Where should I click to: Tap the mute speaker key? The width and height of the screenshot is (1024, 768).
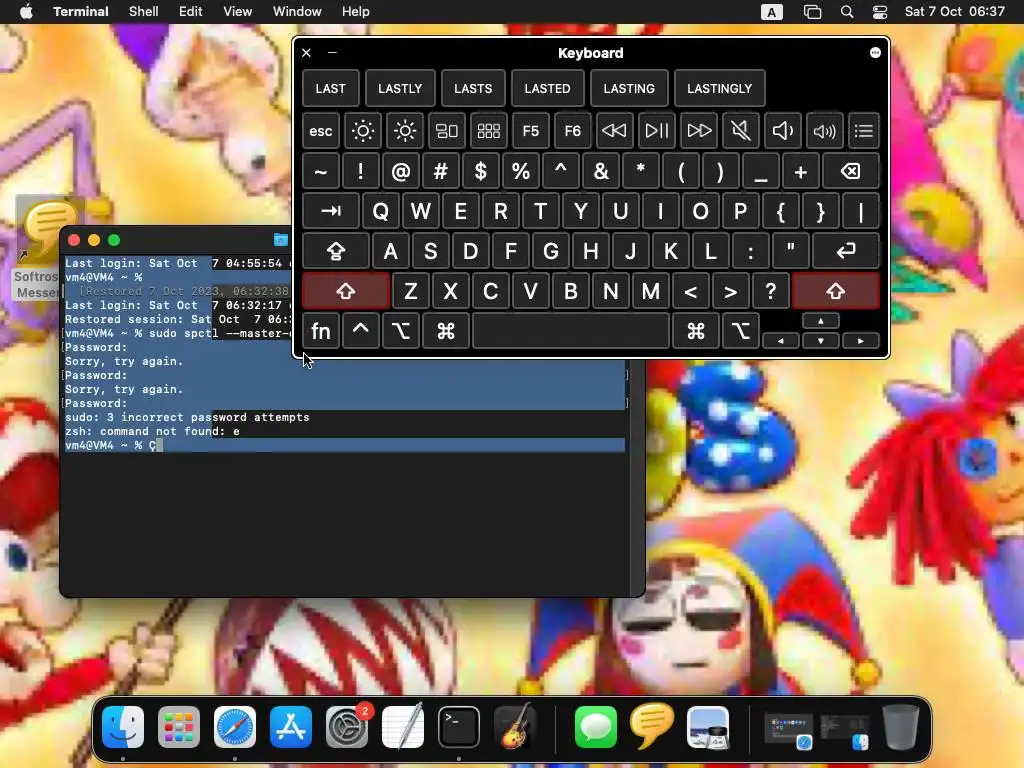click(x=741, y=131)
